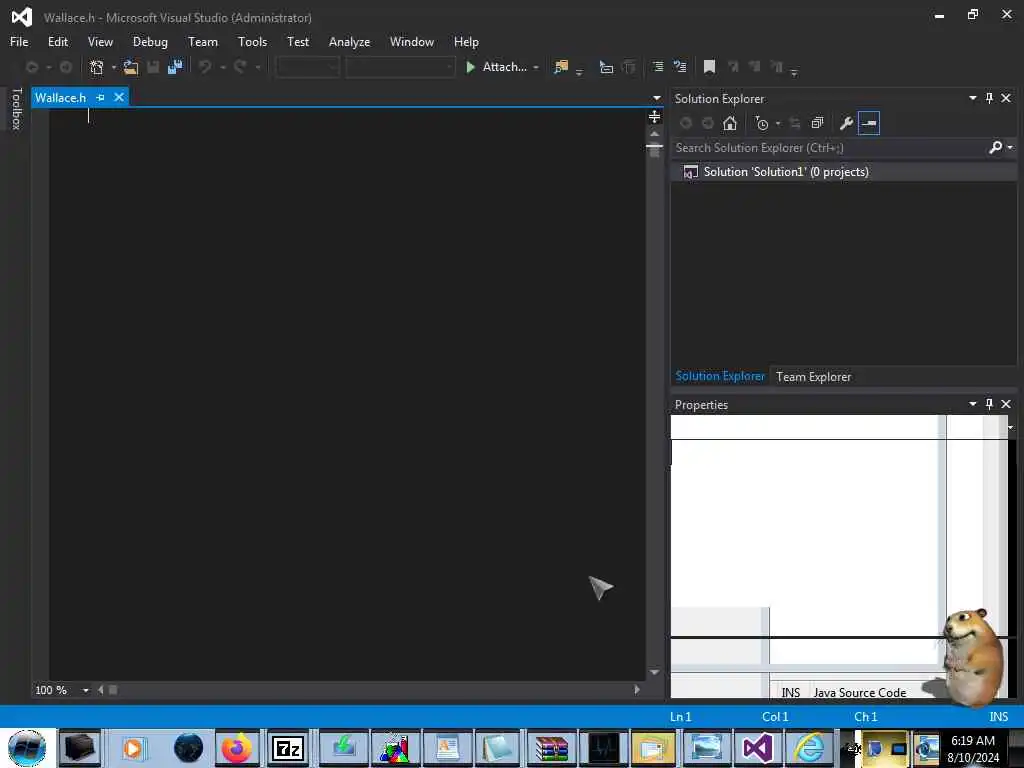
Task: Click the Save toolbar icon
Action: point(153,67)
